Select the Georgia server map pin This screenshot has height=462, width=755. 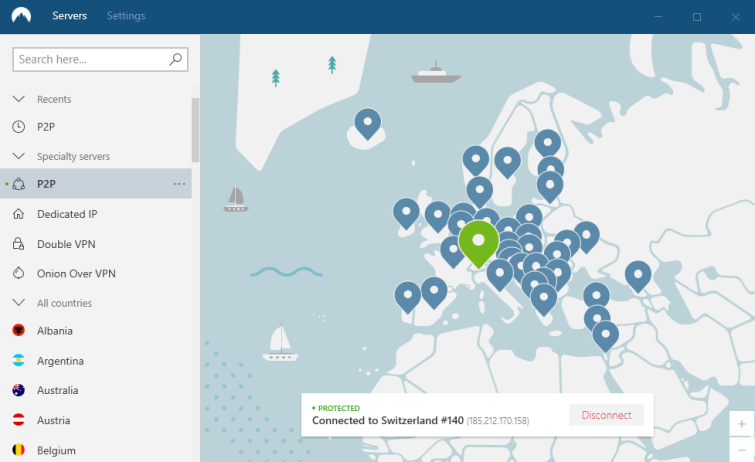[638, 277]
